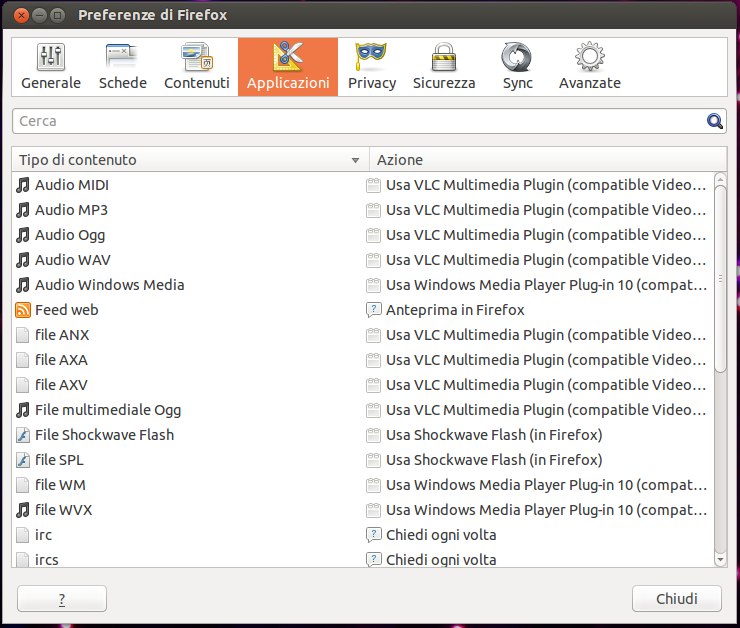Click the plugin icon in file WVX action
This screenshot has height=628, width=740.
click(x=373, y=510)
